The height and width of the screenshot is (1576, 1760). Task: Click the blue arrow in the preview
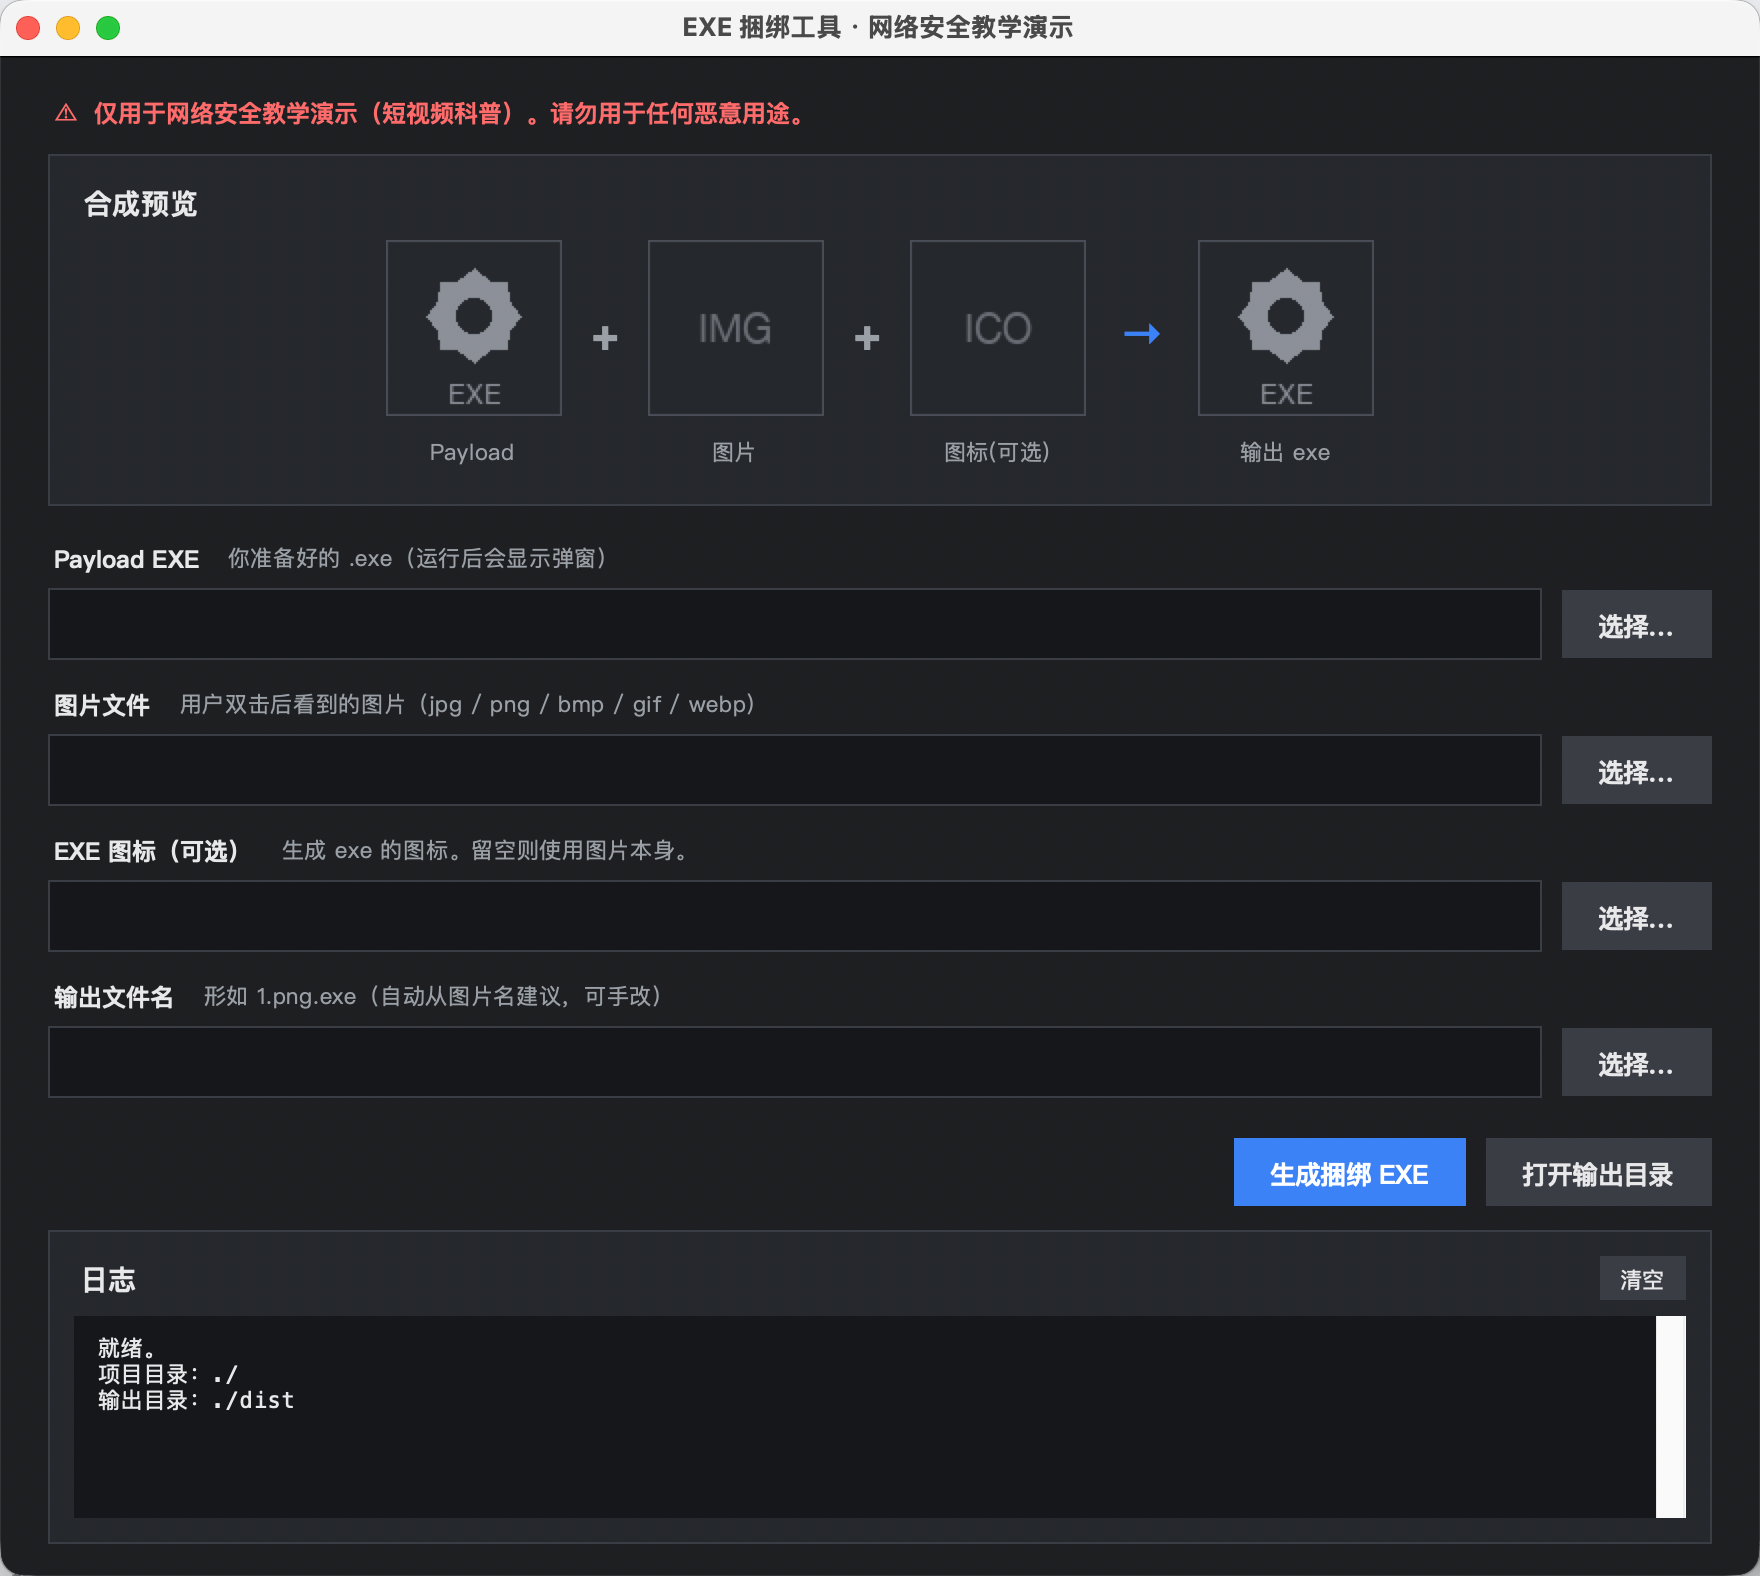pos(1142,333)
